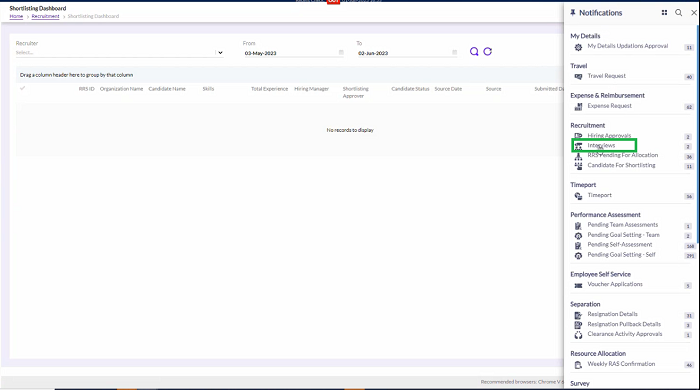
Task: Open the grid view icon in Notifications header
Action: click(x=664, y=13)
